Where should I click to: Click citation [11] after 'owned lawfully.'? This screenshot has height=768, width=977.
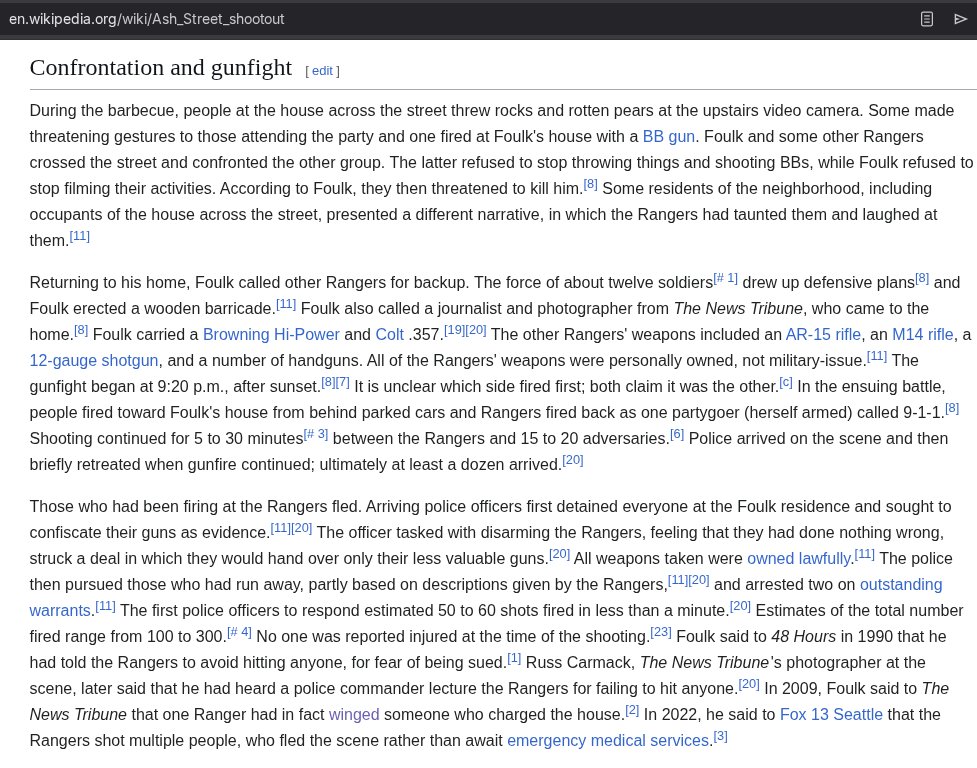pyautogui.click(x=864, y=554)
